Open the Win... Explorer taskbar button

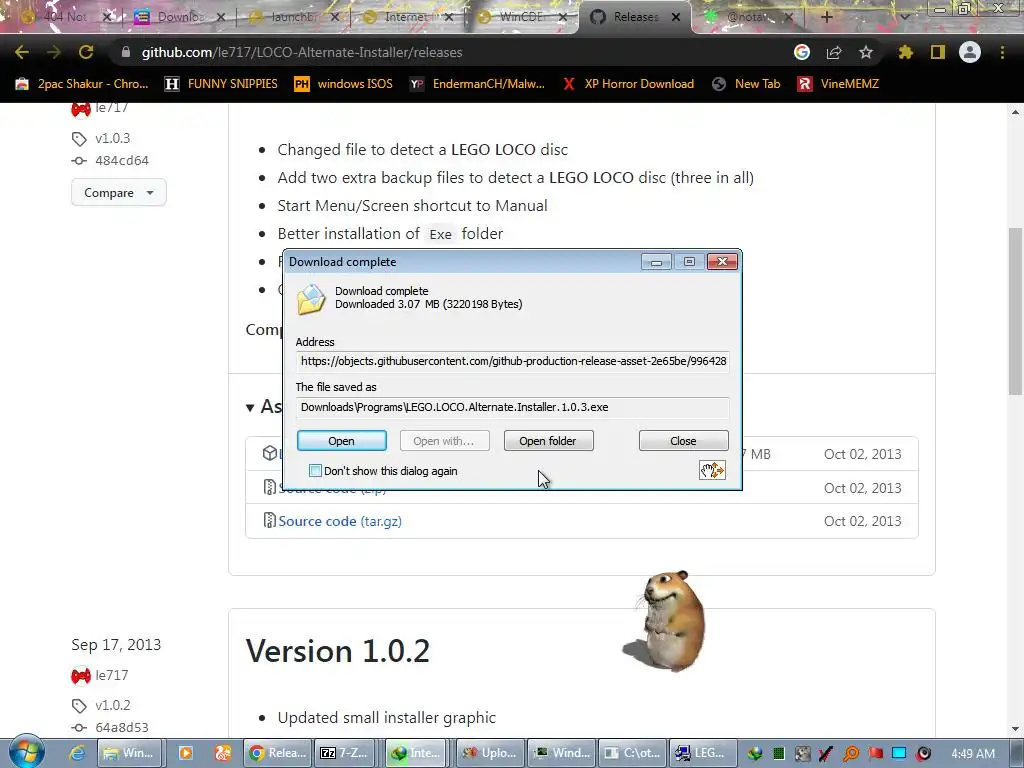point(131,753)
